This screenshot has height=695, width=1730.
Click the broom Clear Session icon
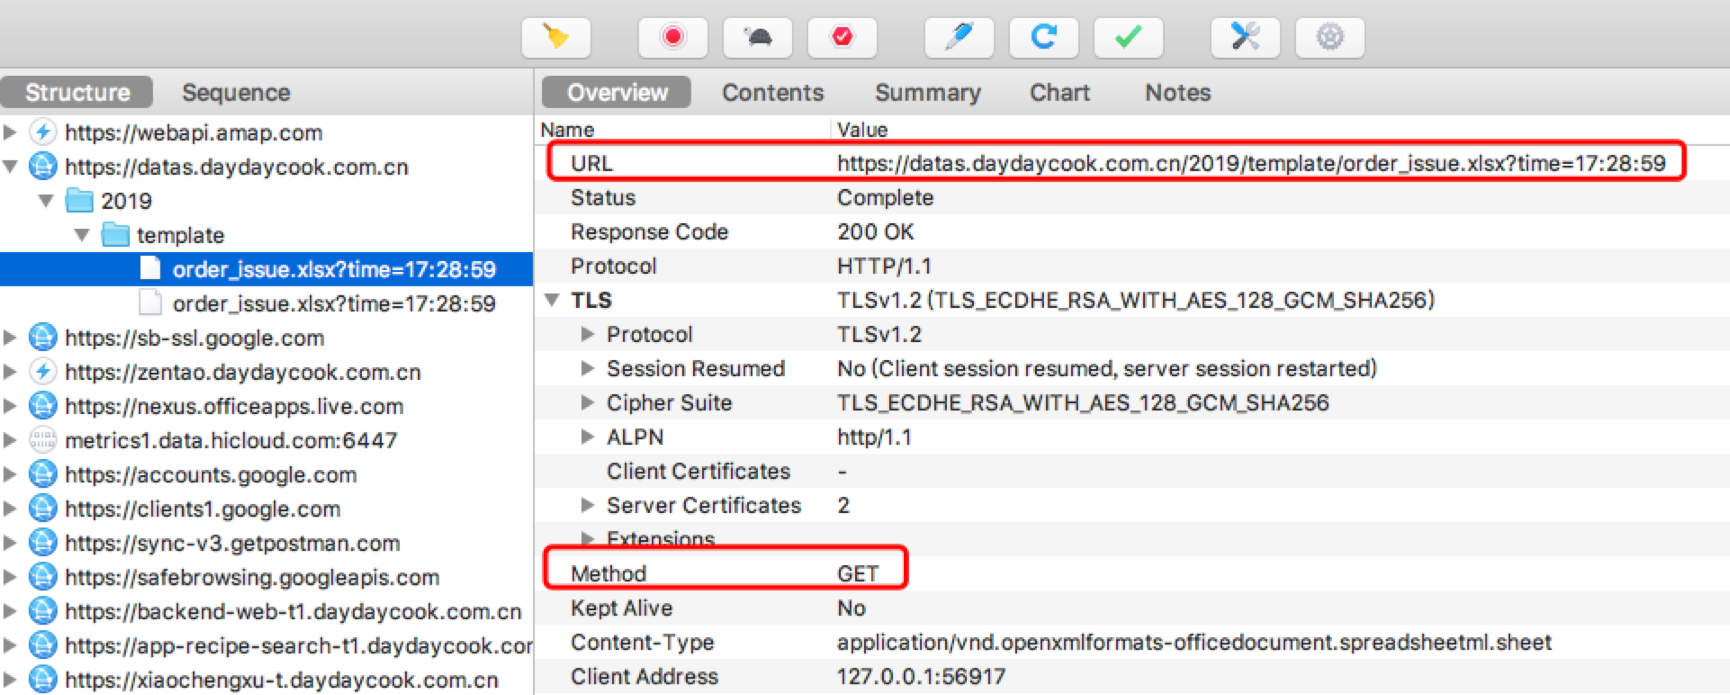tap(556, 38)
